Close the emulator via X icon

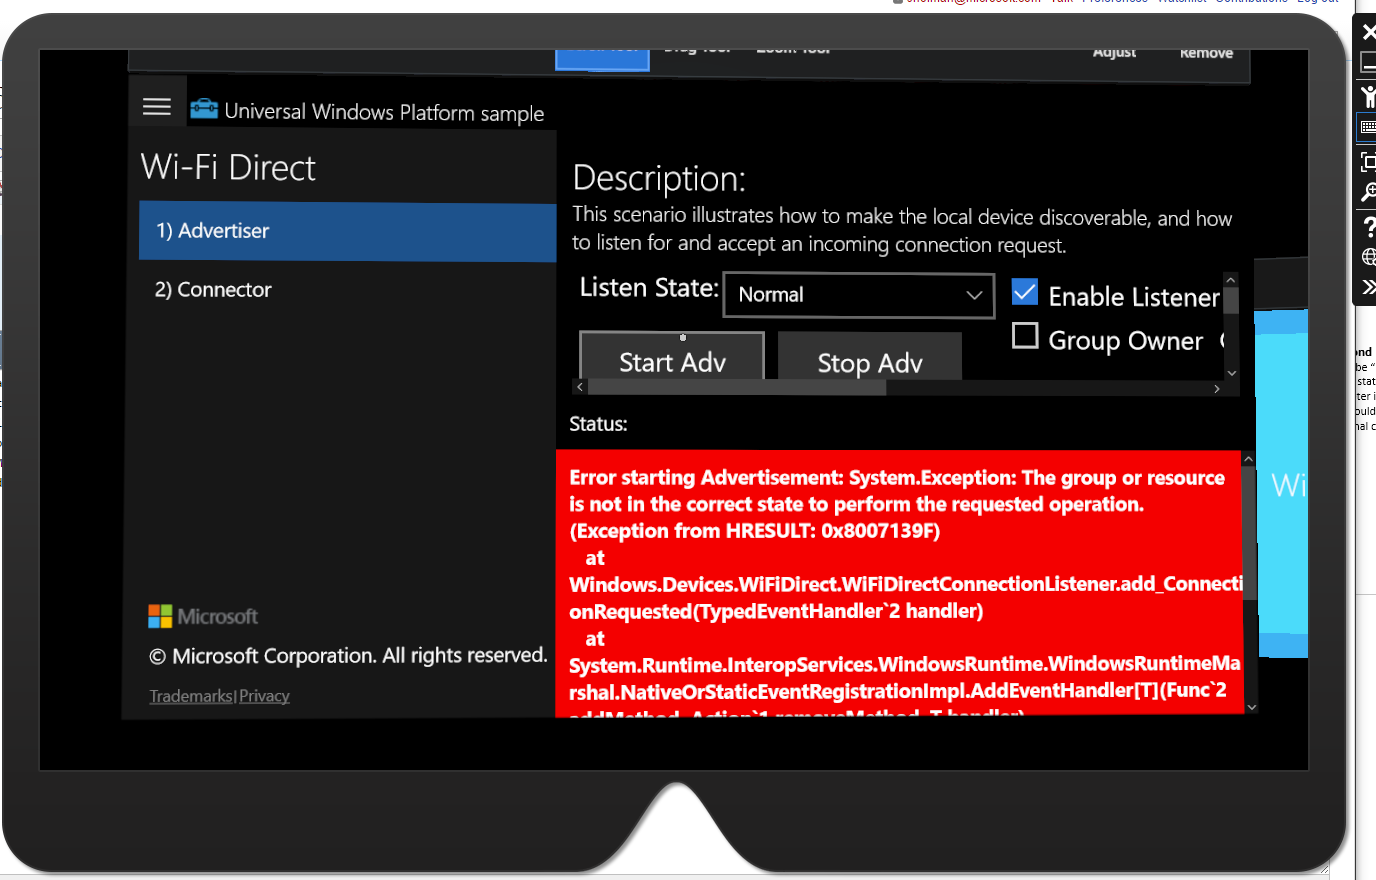(1368, 32)
